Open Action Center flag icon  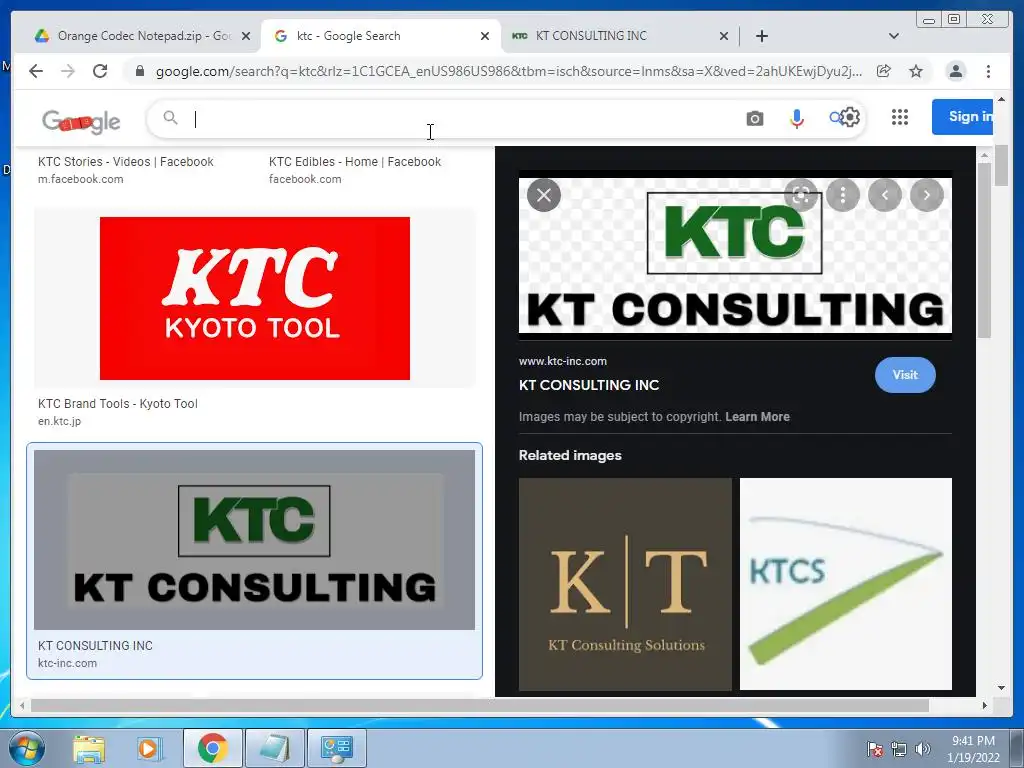pos(874,749)
